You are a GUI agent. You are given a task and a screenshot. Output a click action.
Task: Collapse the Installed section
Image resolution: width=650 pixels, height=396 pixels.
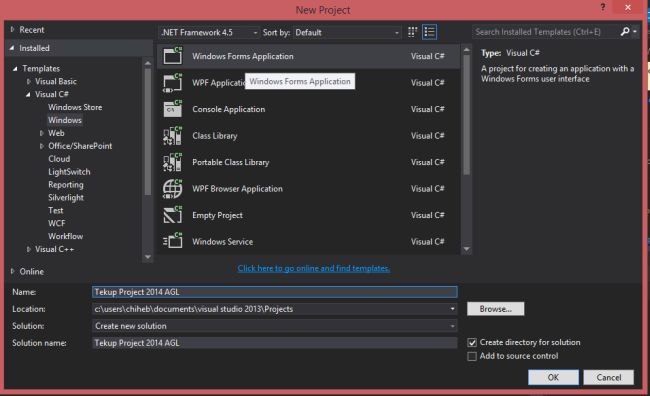[x=12, y=48]
